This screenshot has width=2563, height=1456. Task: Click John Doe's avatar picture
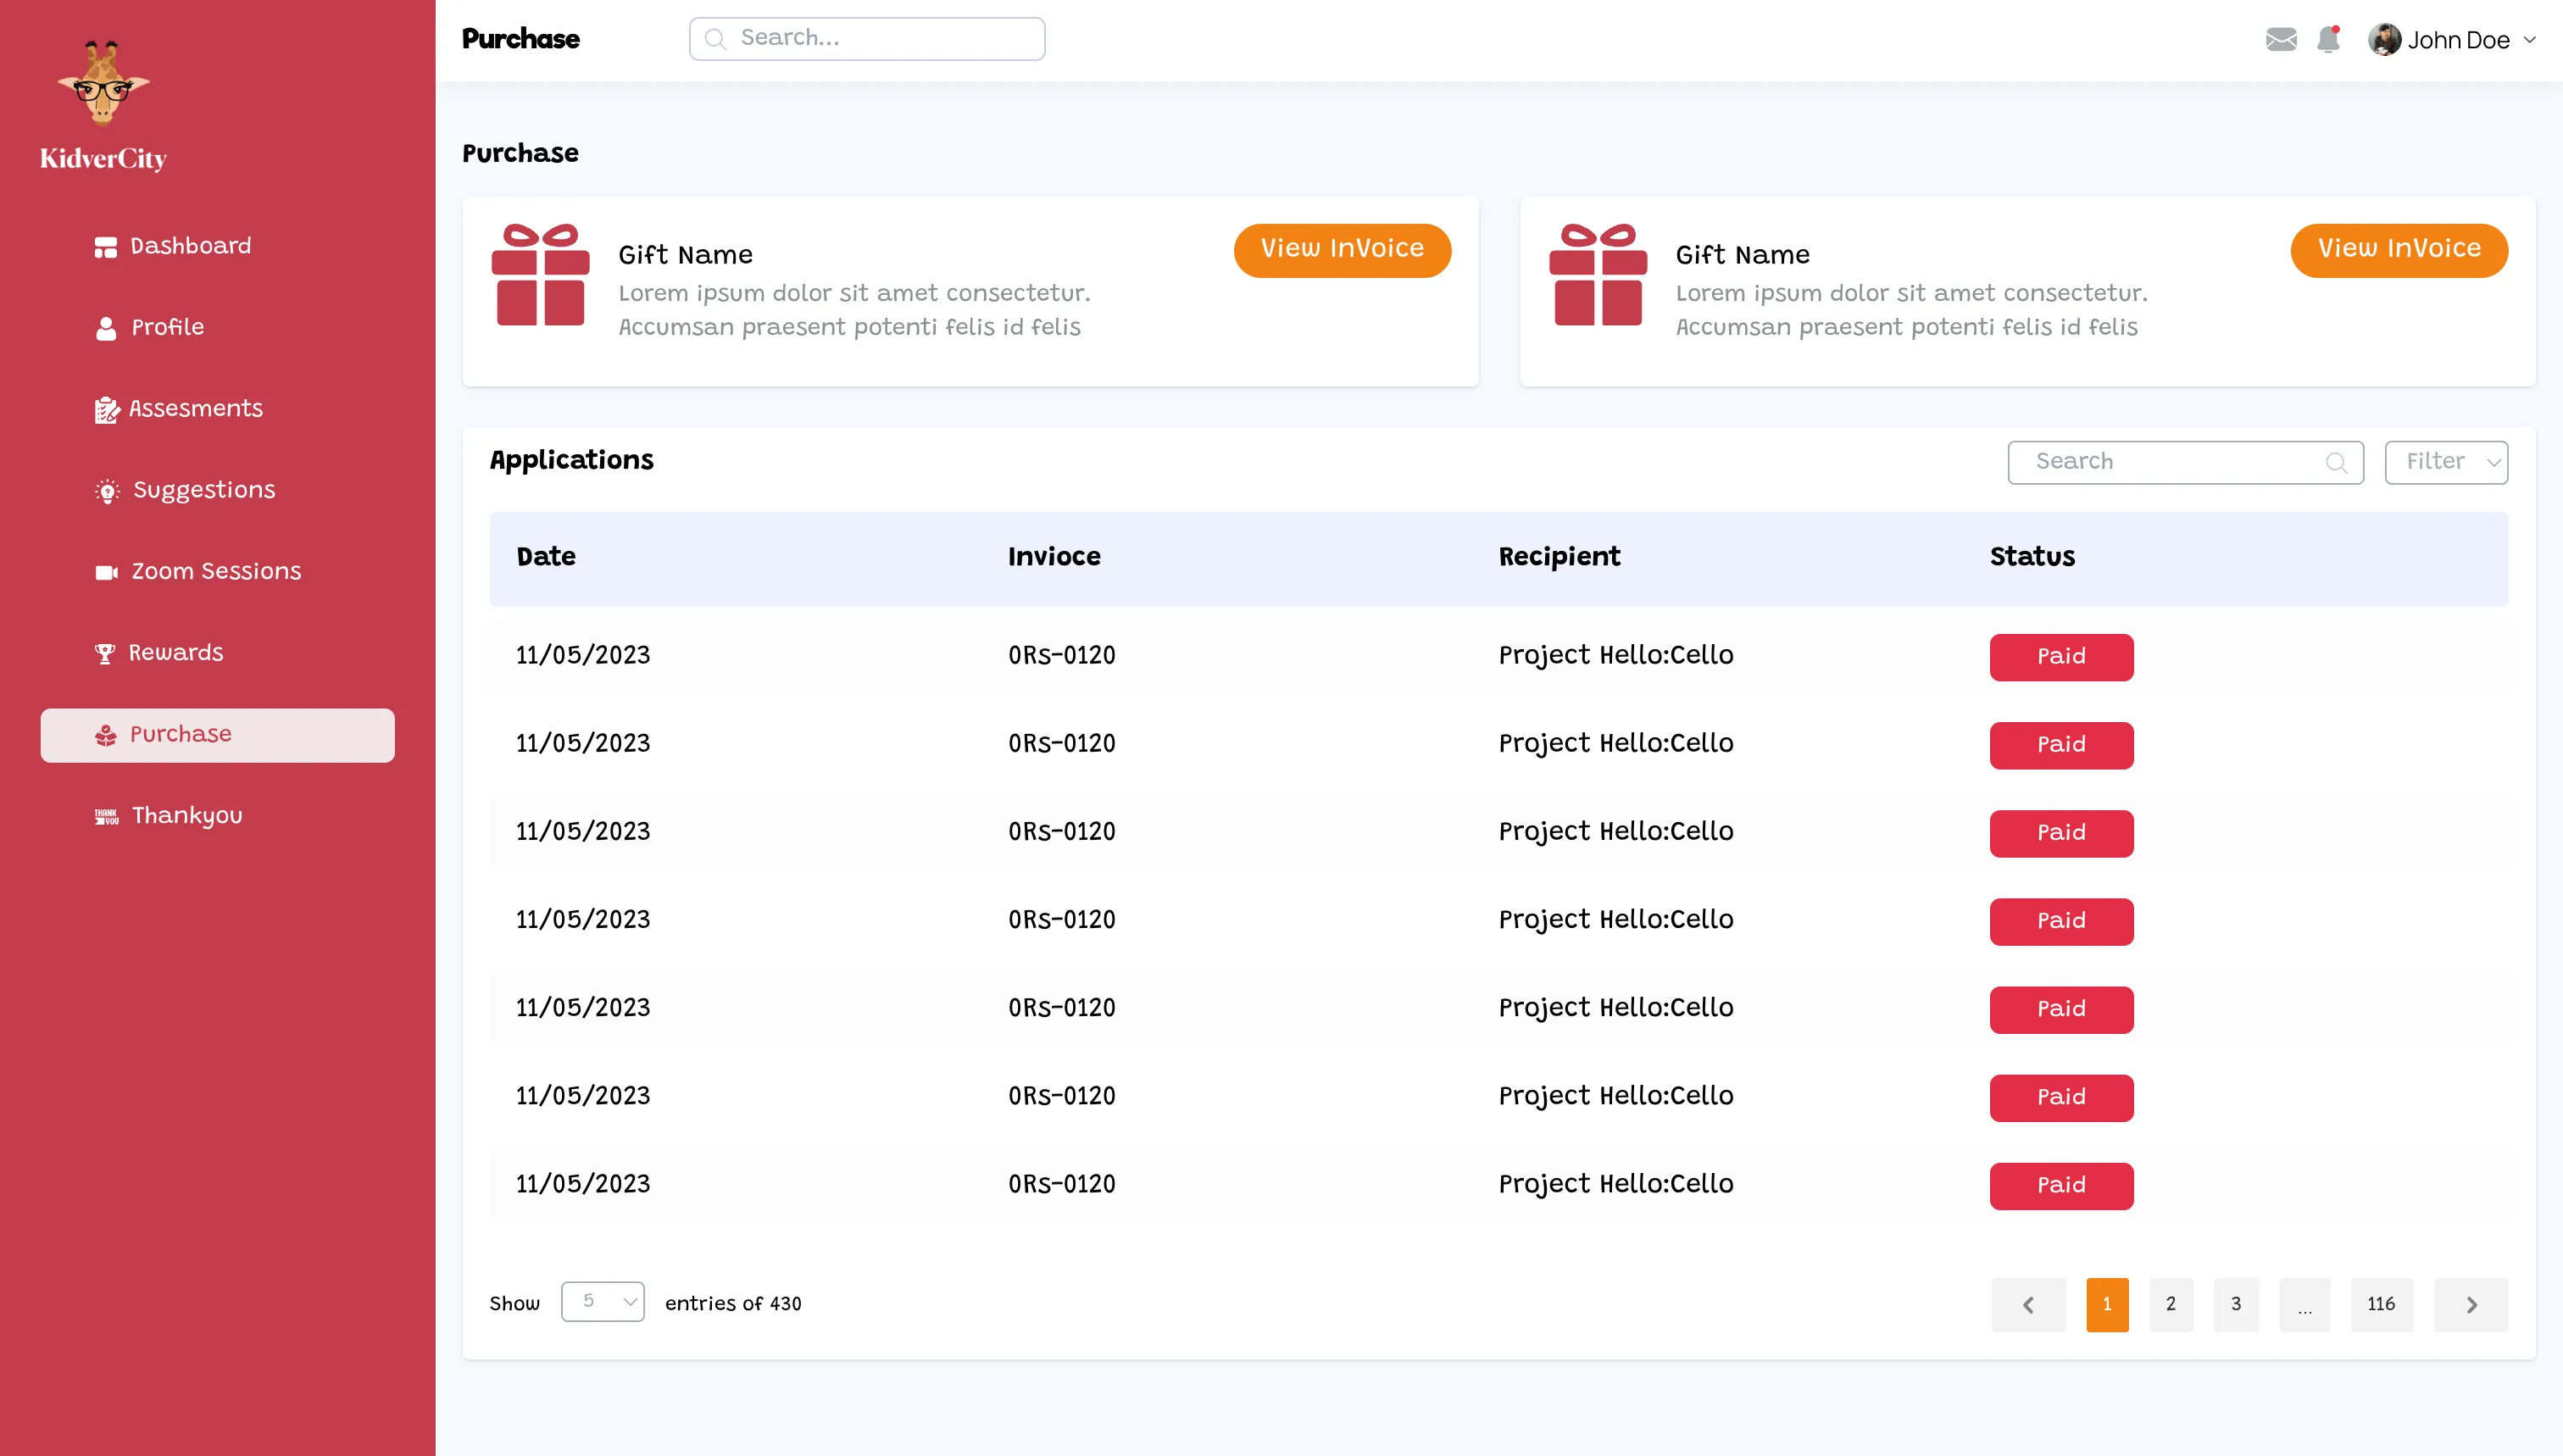[x=2384, y=39]
